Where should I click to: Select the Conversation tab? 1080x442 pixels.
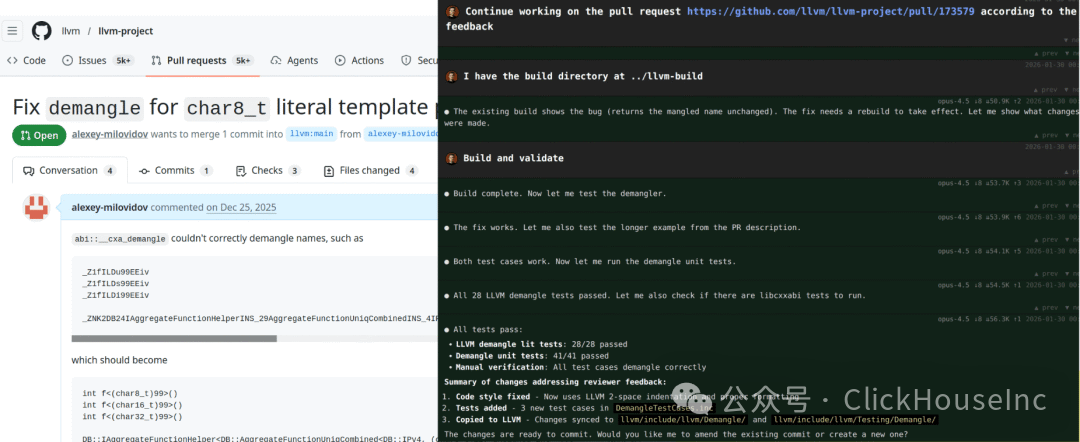pos(70,171)
